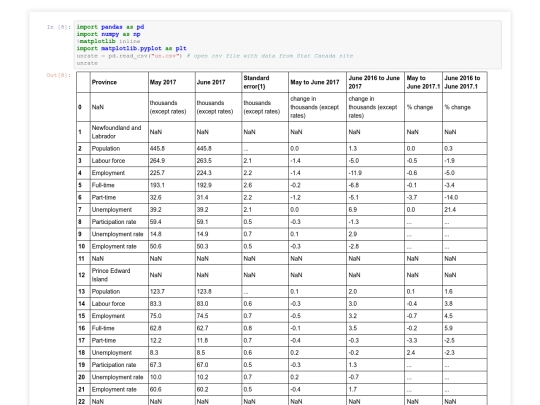The width and height of the screenshot is (540, 405).
Task: Select the Province column header
Action: tap(119, 82)
